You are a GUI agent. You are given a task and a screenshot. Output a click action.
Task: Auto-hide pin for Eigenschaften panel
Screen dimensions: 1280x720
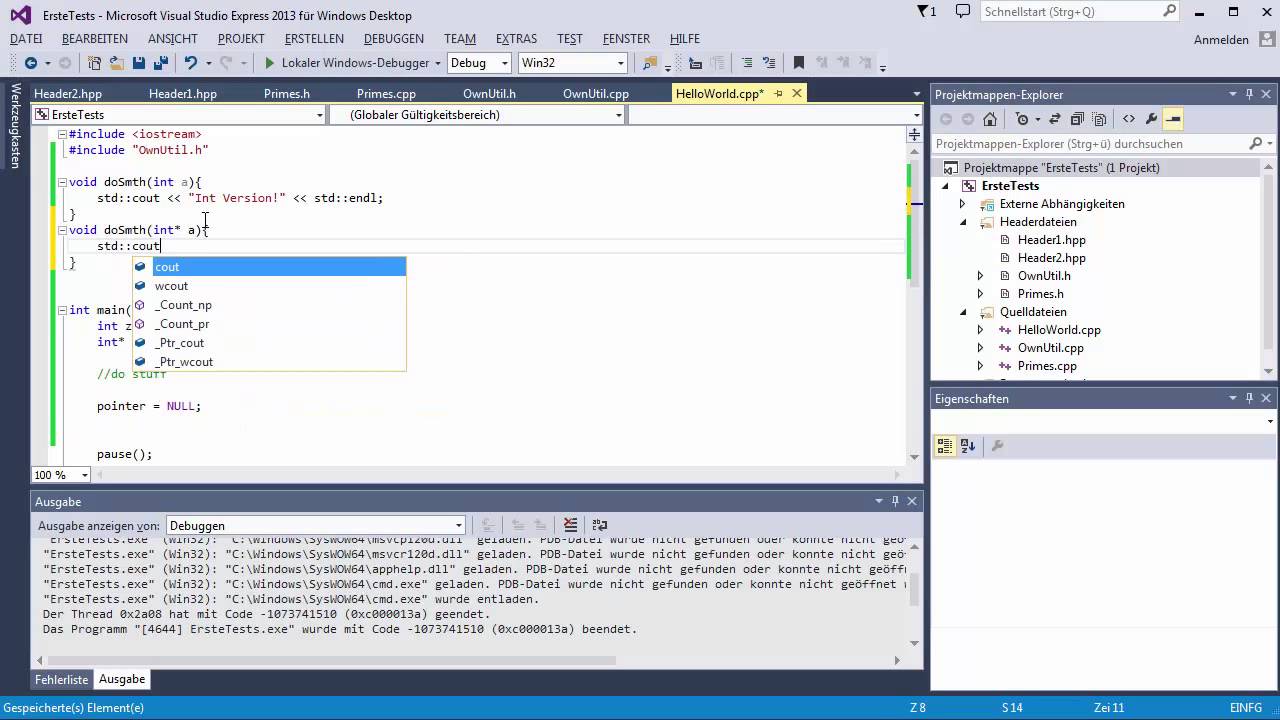point(1249,398)
